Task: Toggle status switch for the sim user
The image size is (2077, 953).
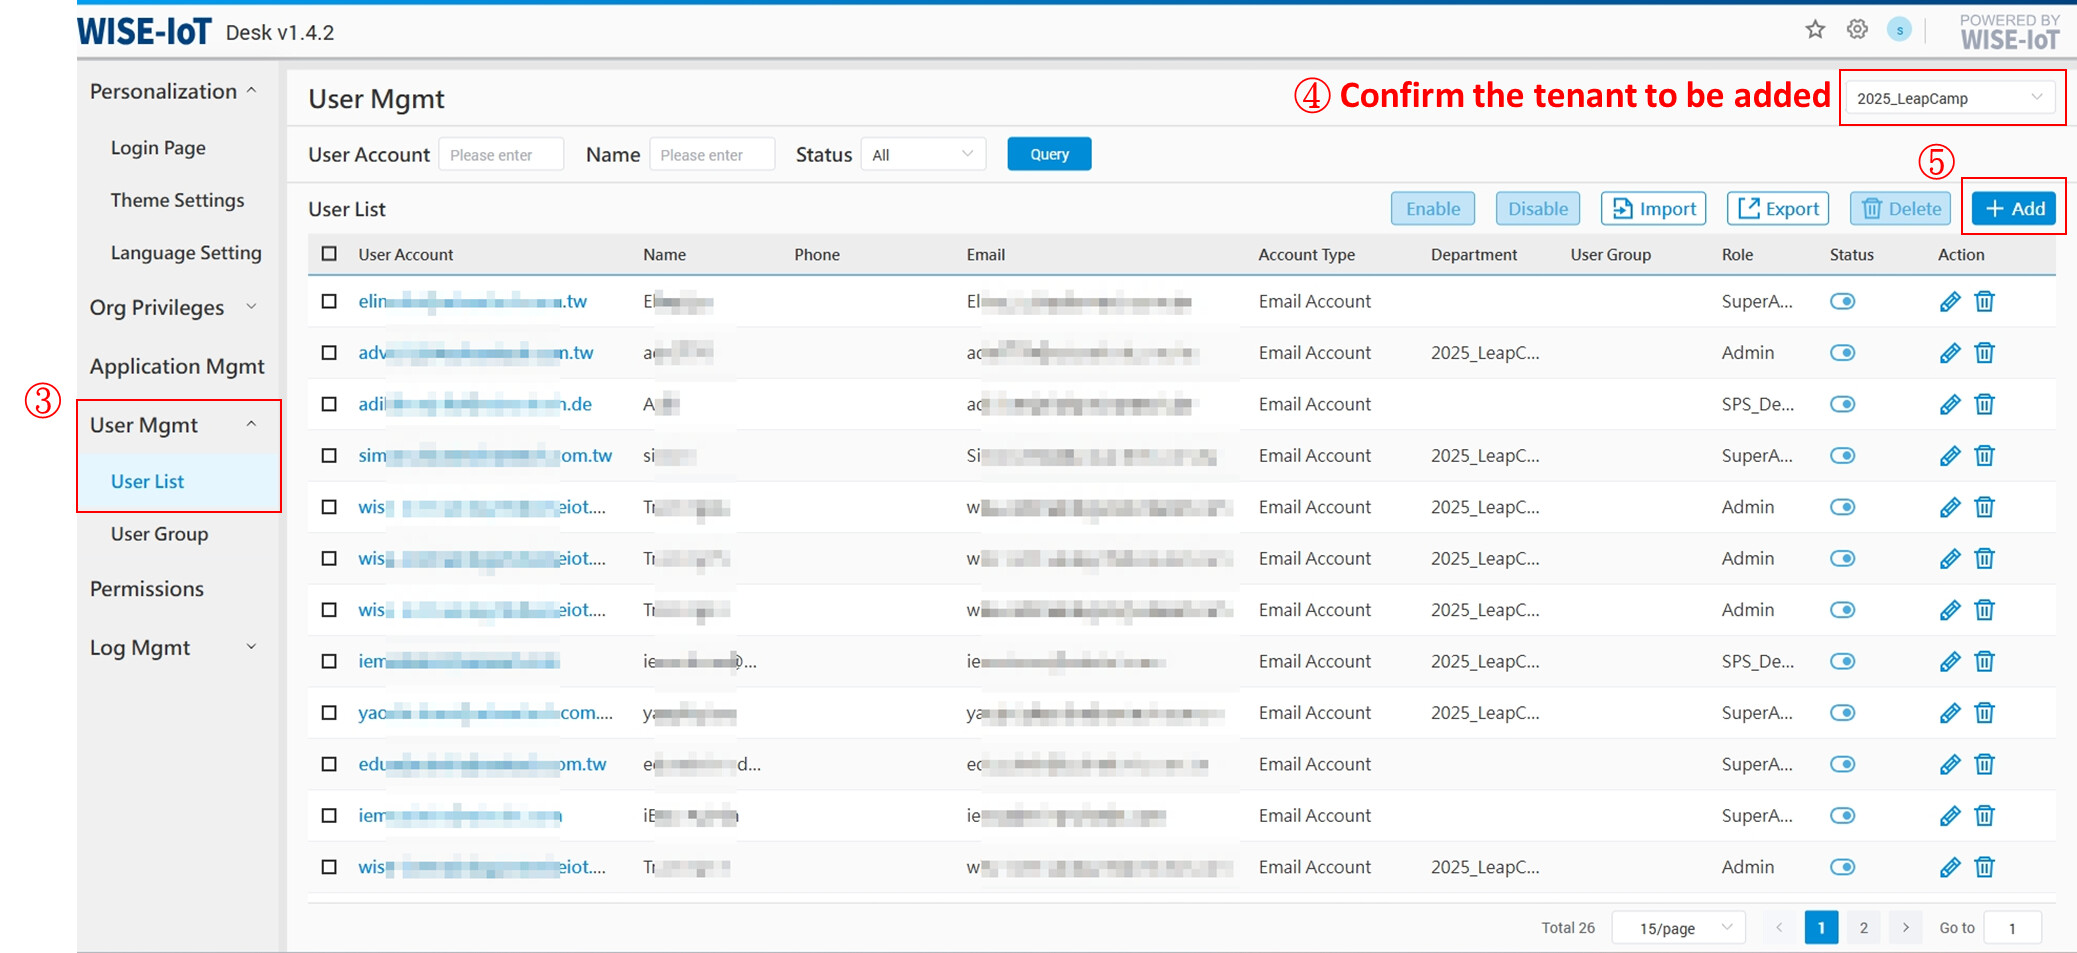Action: (1843, 456)
